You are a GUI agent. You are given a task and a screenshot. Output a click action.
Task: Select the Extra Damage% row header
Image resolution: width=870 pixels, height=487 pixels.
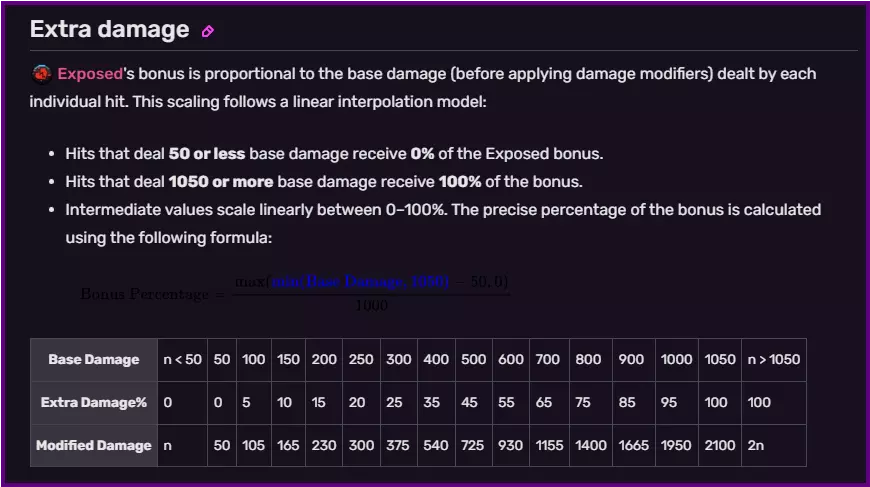pos(94,402)
